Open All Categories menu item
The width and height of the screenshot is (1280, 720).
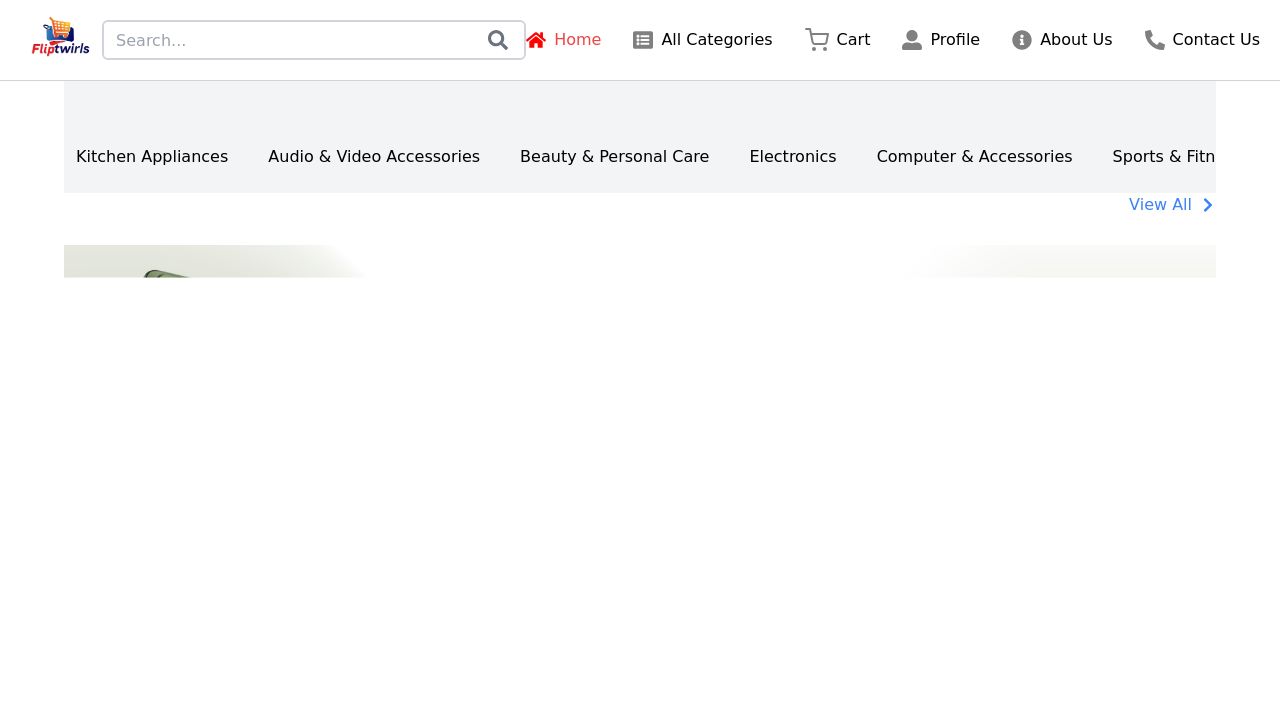(x=703, y=40)
